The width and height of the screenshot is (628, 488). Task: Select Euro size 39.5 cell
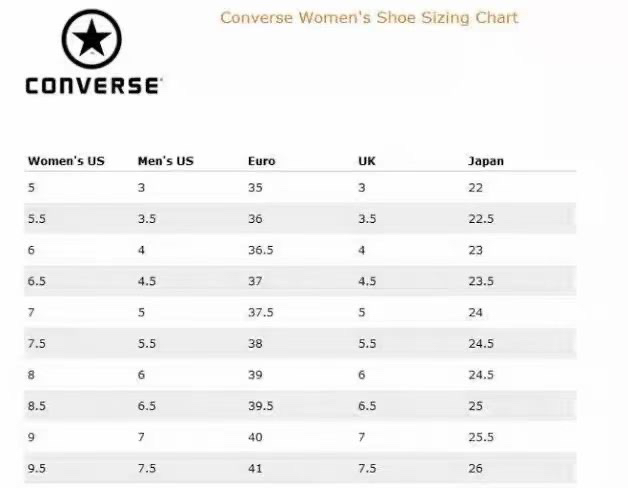coord(261,407)
